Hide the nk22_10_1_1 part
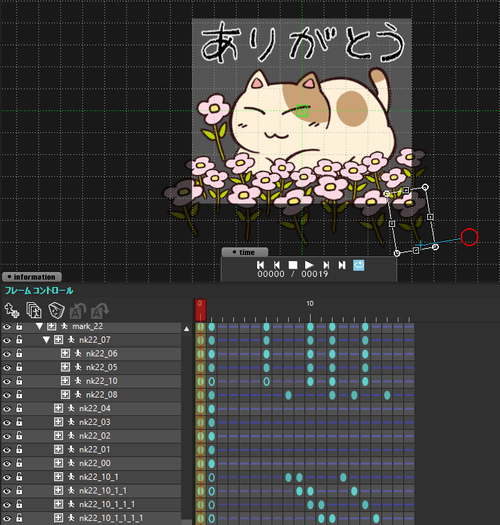 (x=7, y=491)
